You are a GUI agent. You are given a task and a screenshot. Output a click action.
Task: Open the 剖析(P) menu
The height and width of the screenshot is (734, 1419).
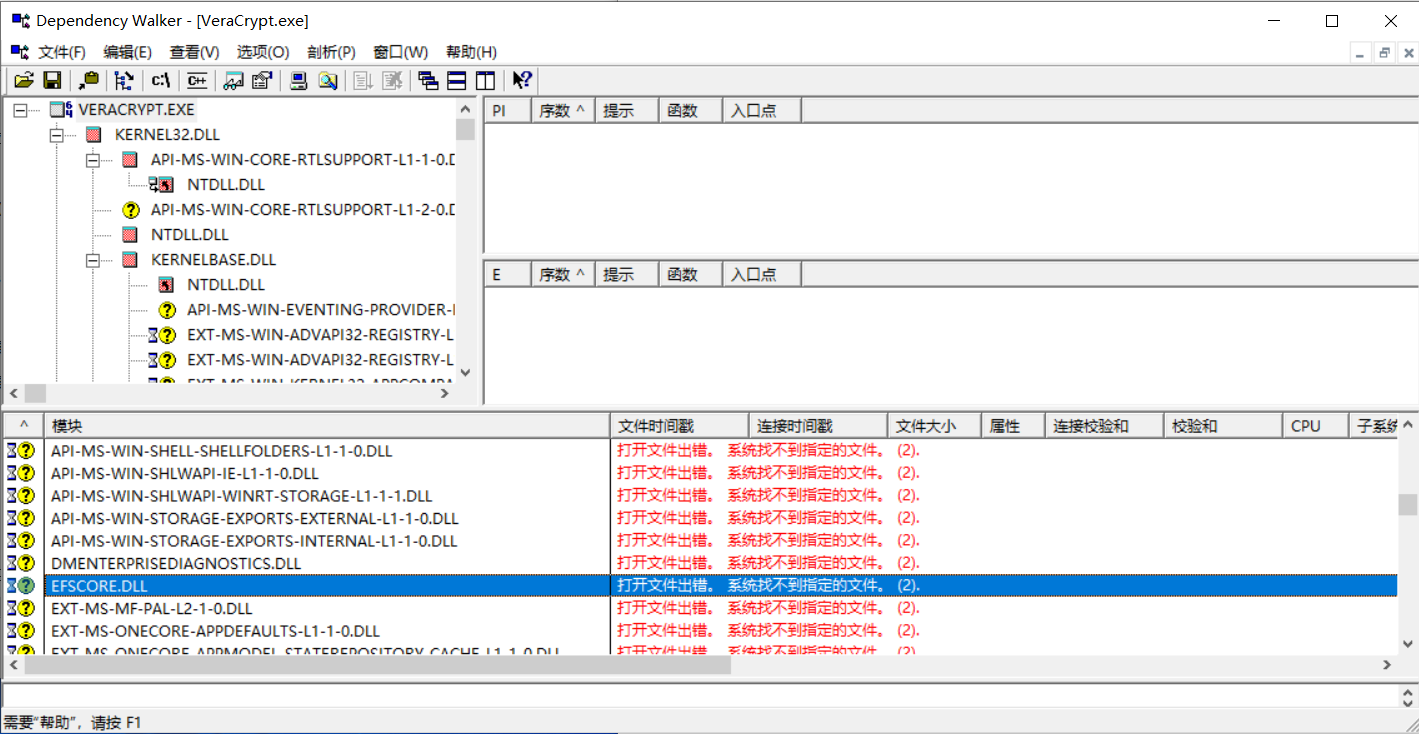click(x=331, y=52)
